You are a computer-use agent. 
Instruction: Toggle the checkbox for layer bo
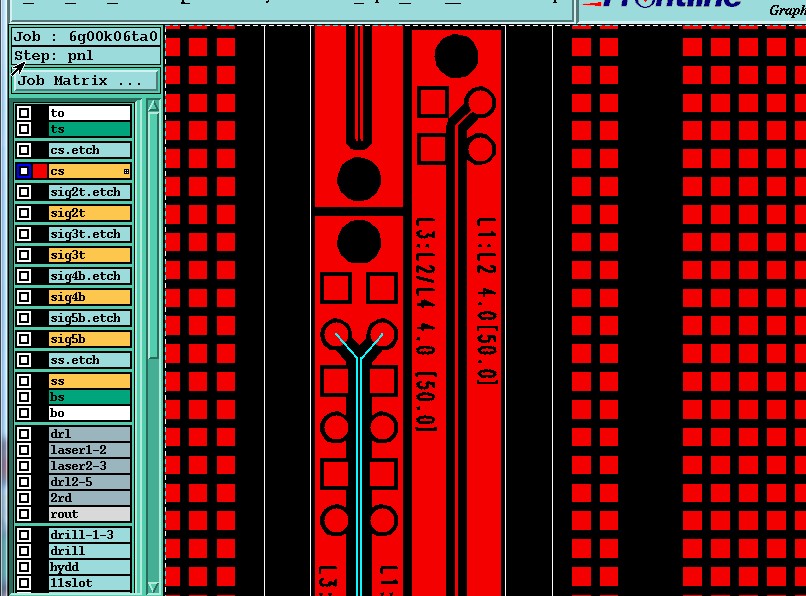point(24,413)
